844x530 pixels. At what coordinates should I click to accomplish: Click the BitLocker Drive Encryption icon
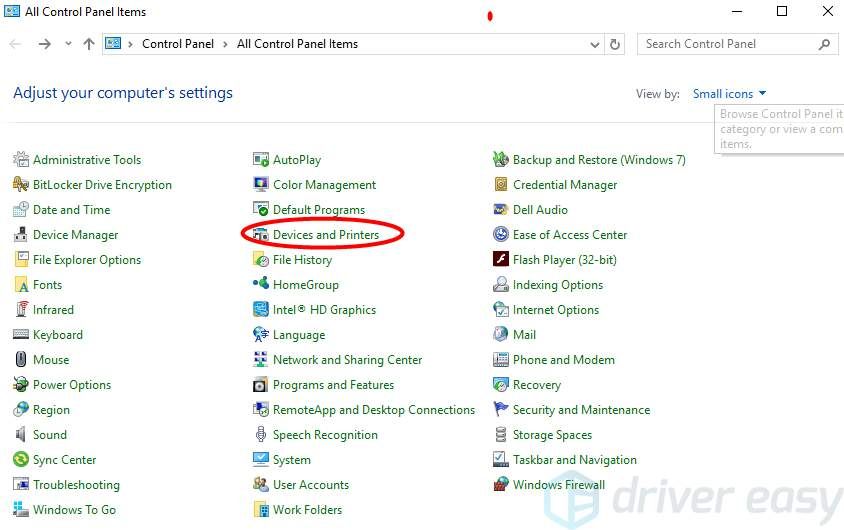[21, 185]
